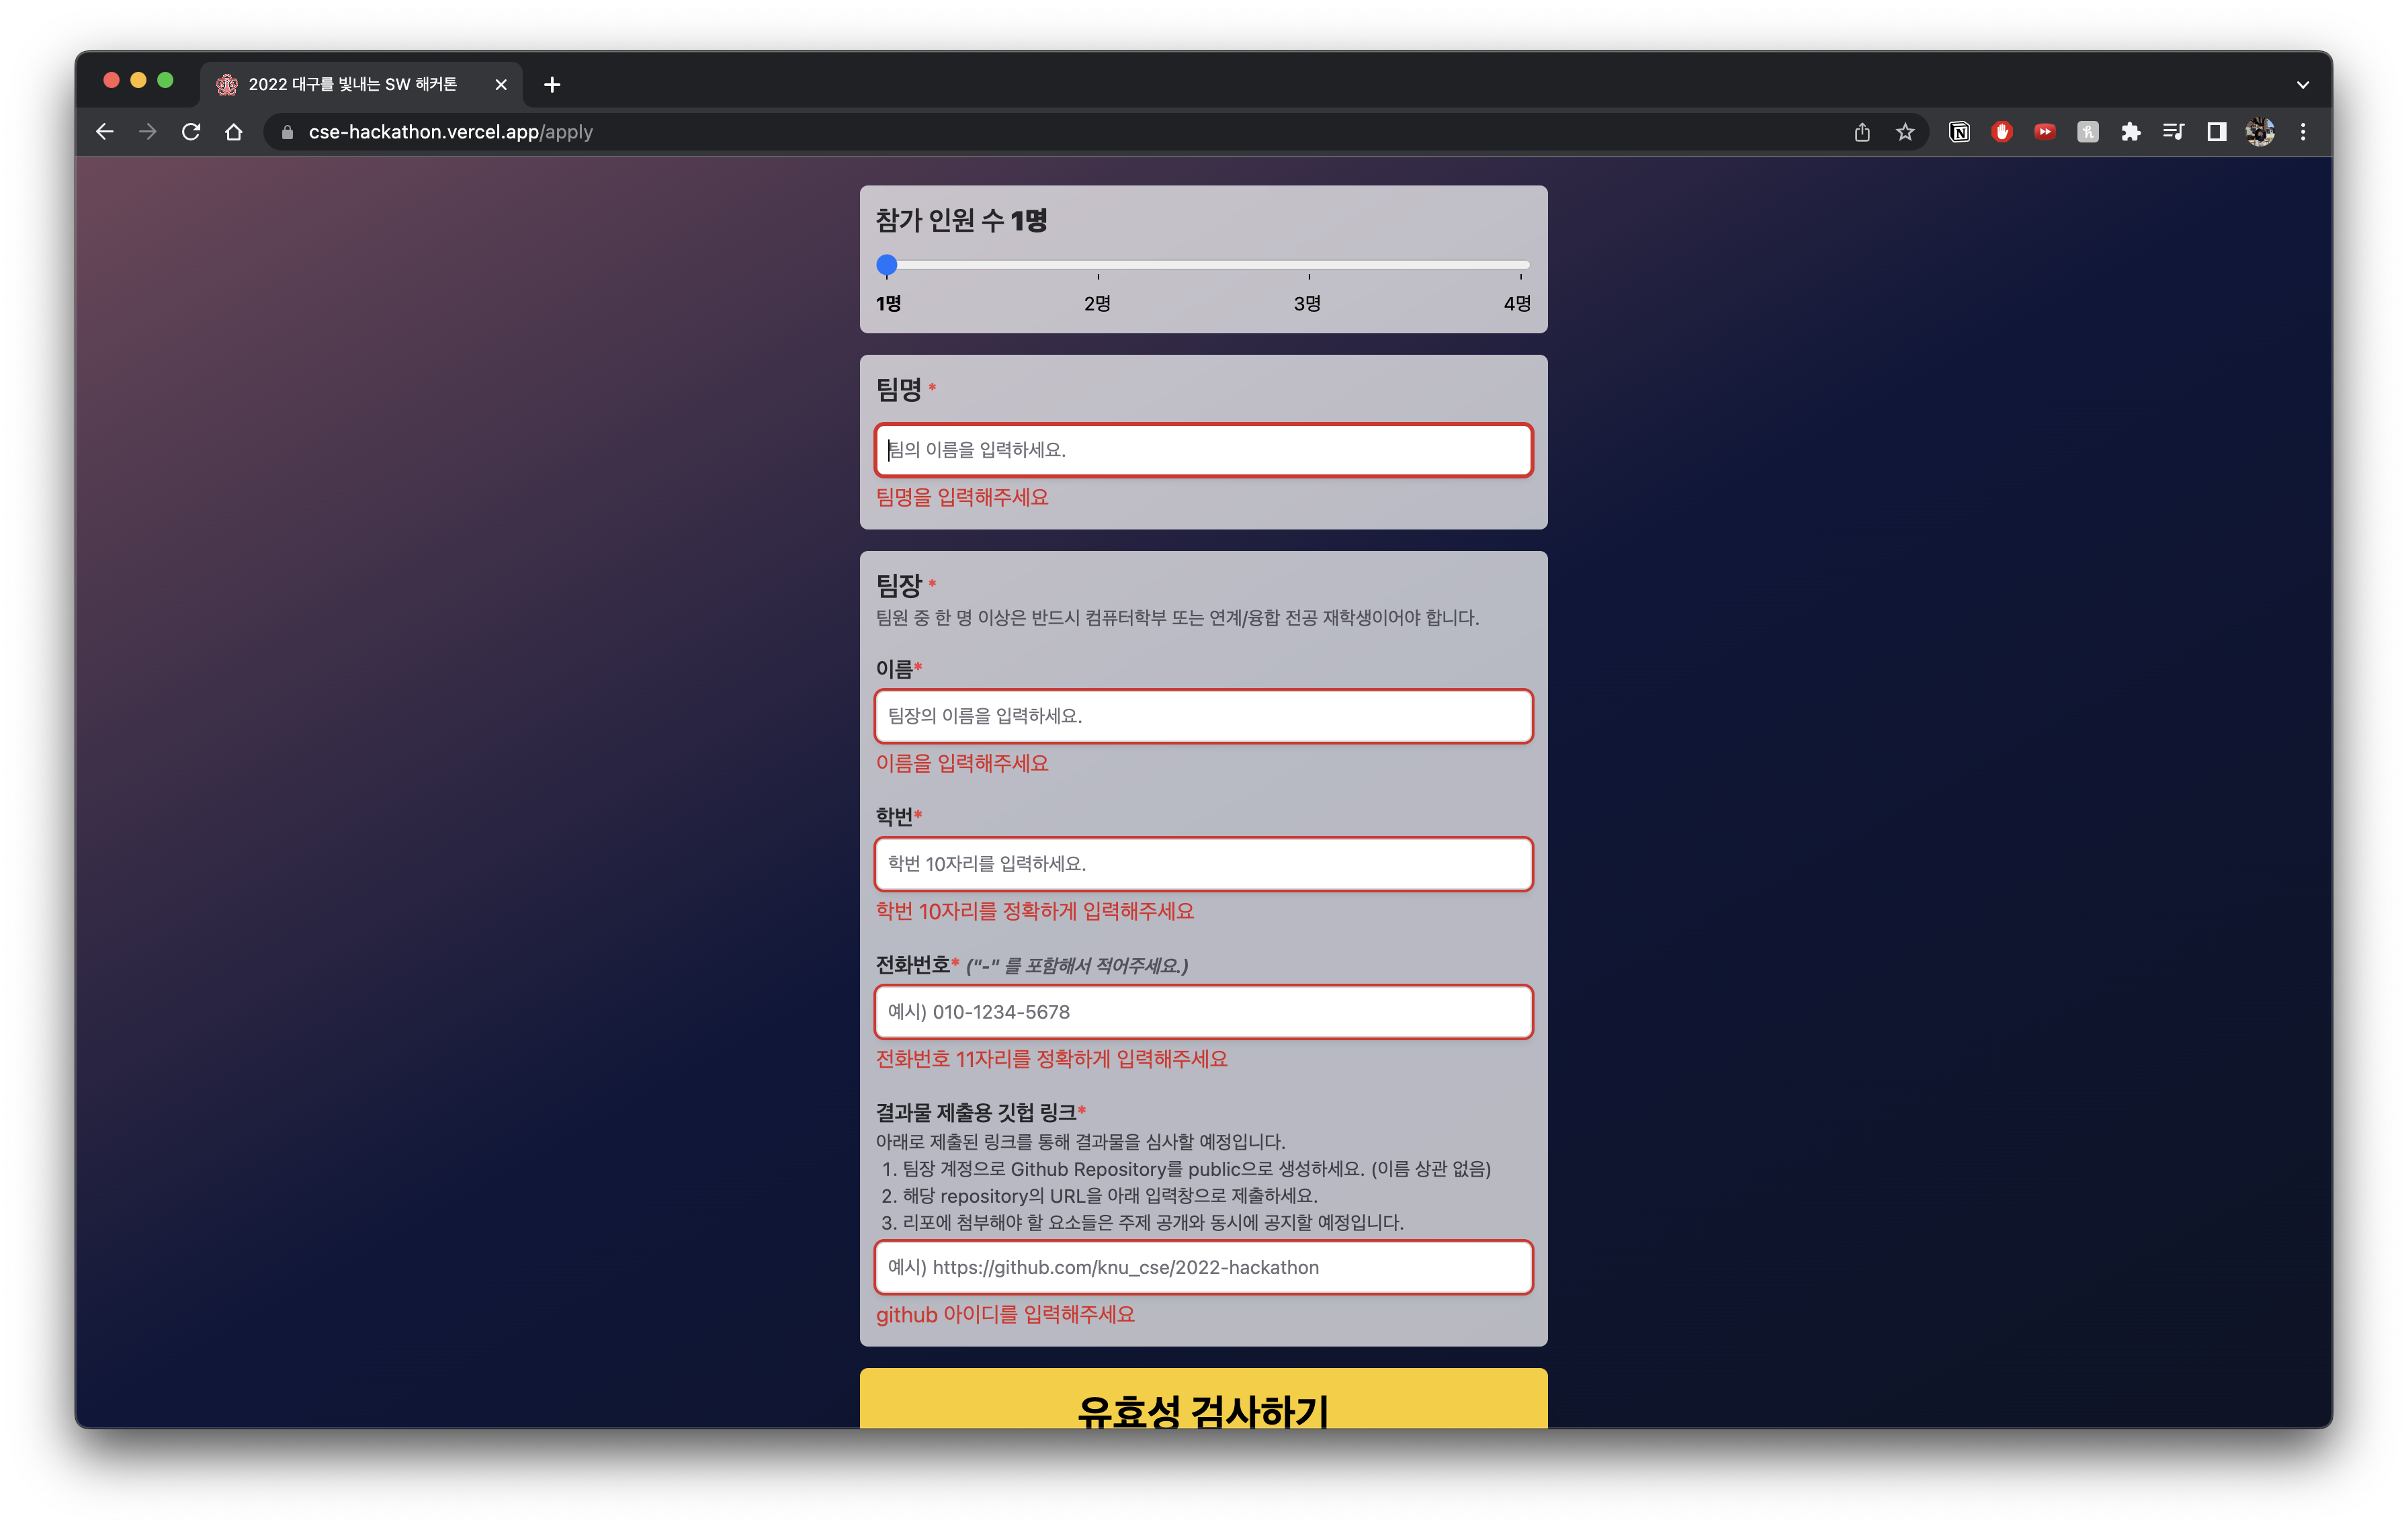Set participant slider to 3명
The image size is (2408, 1528).
[1308, 266]
